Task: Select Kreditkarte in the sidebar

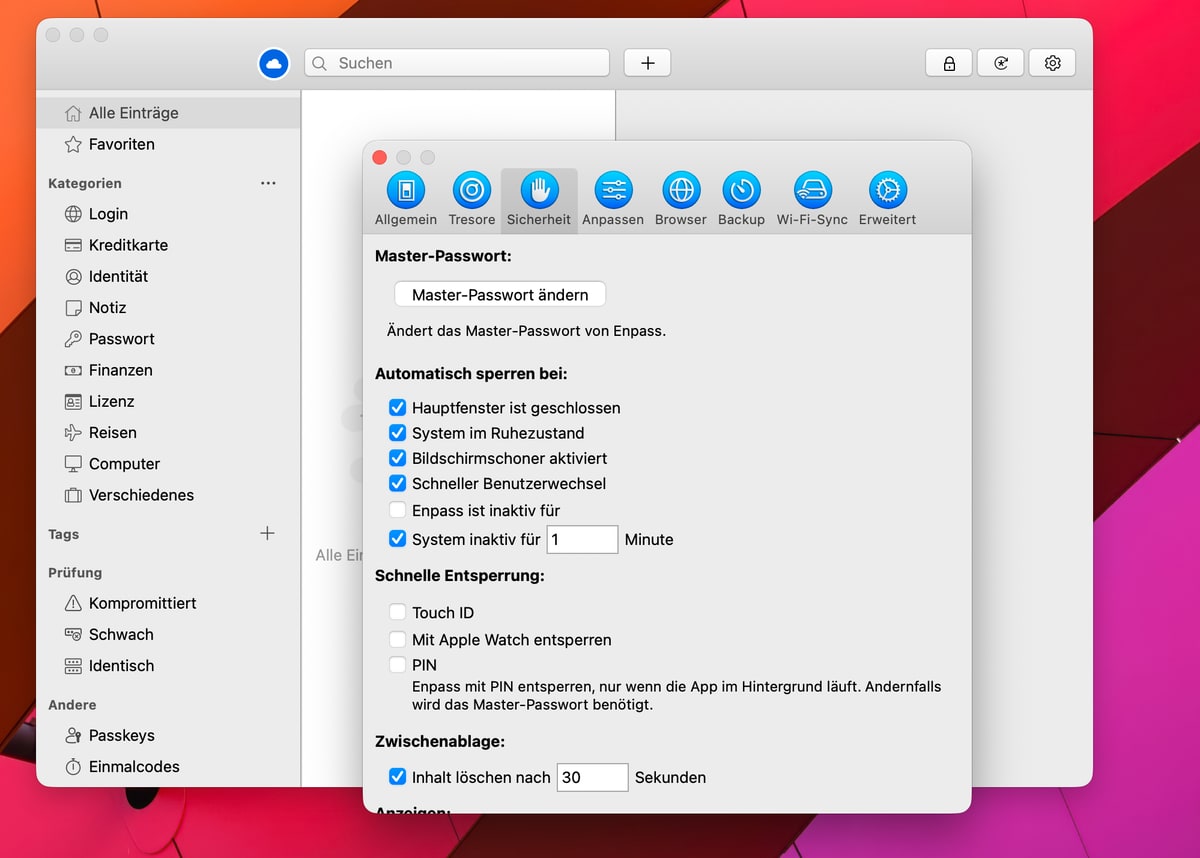Action: (128, 245)
